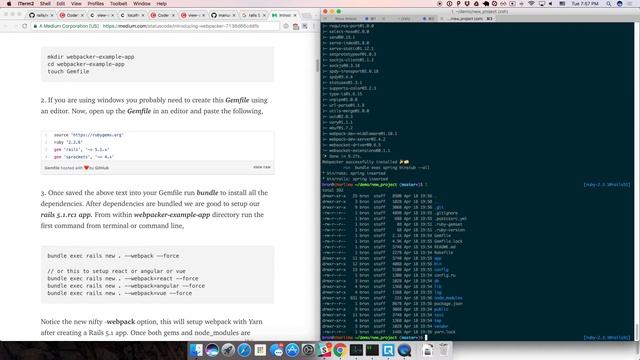
Task: Open the Edit menu
Action: (61, 4)
